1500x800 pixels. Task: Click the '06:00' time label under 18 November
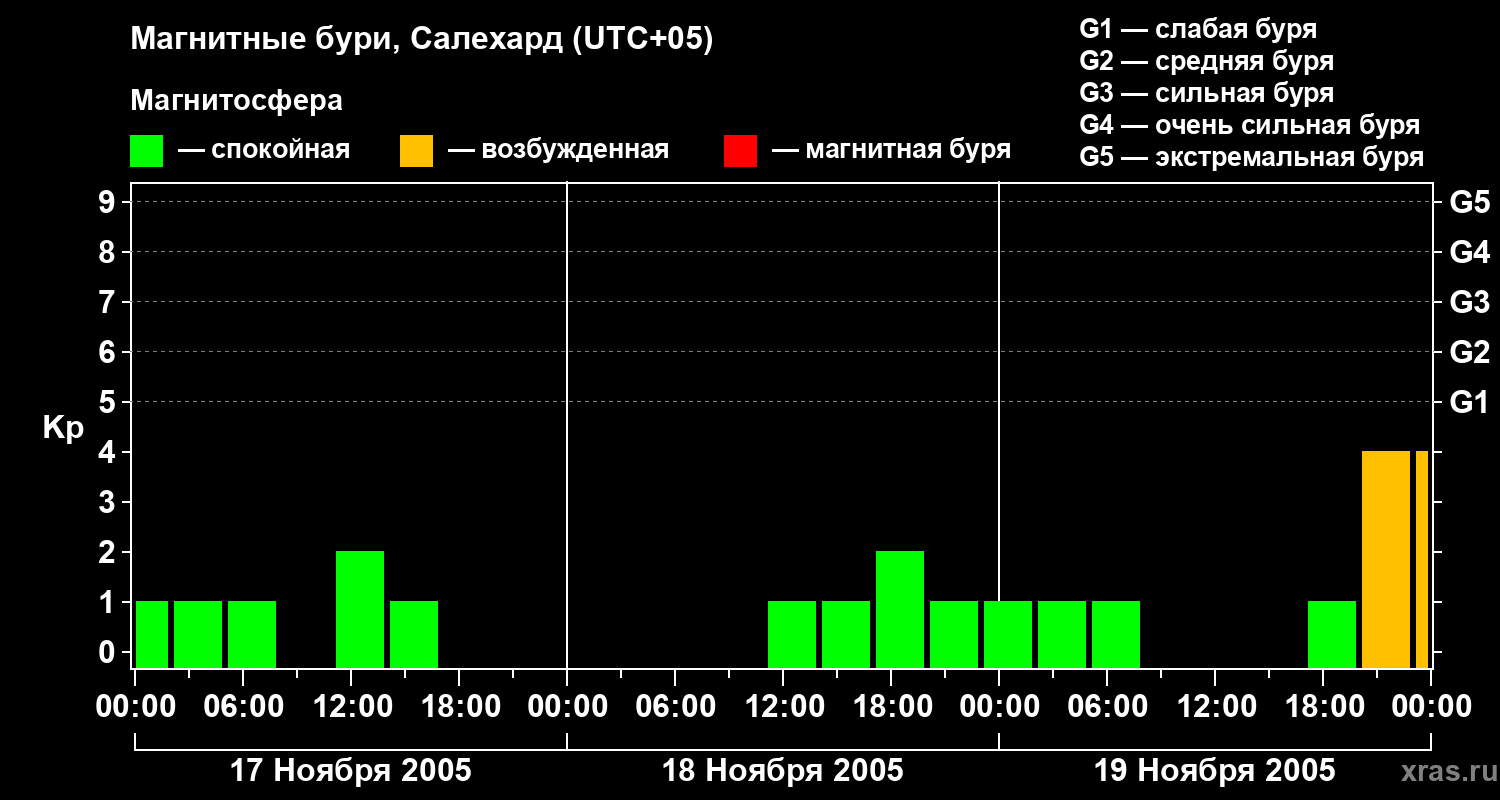coord(675,707)
